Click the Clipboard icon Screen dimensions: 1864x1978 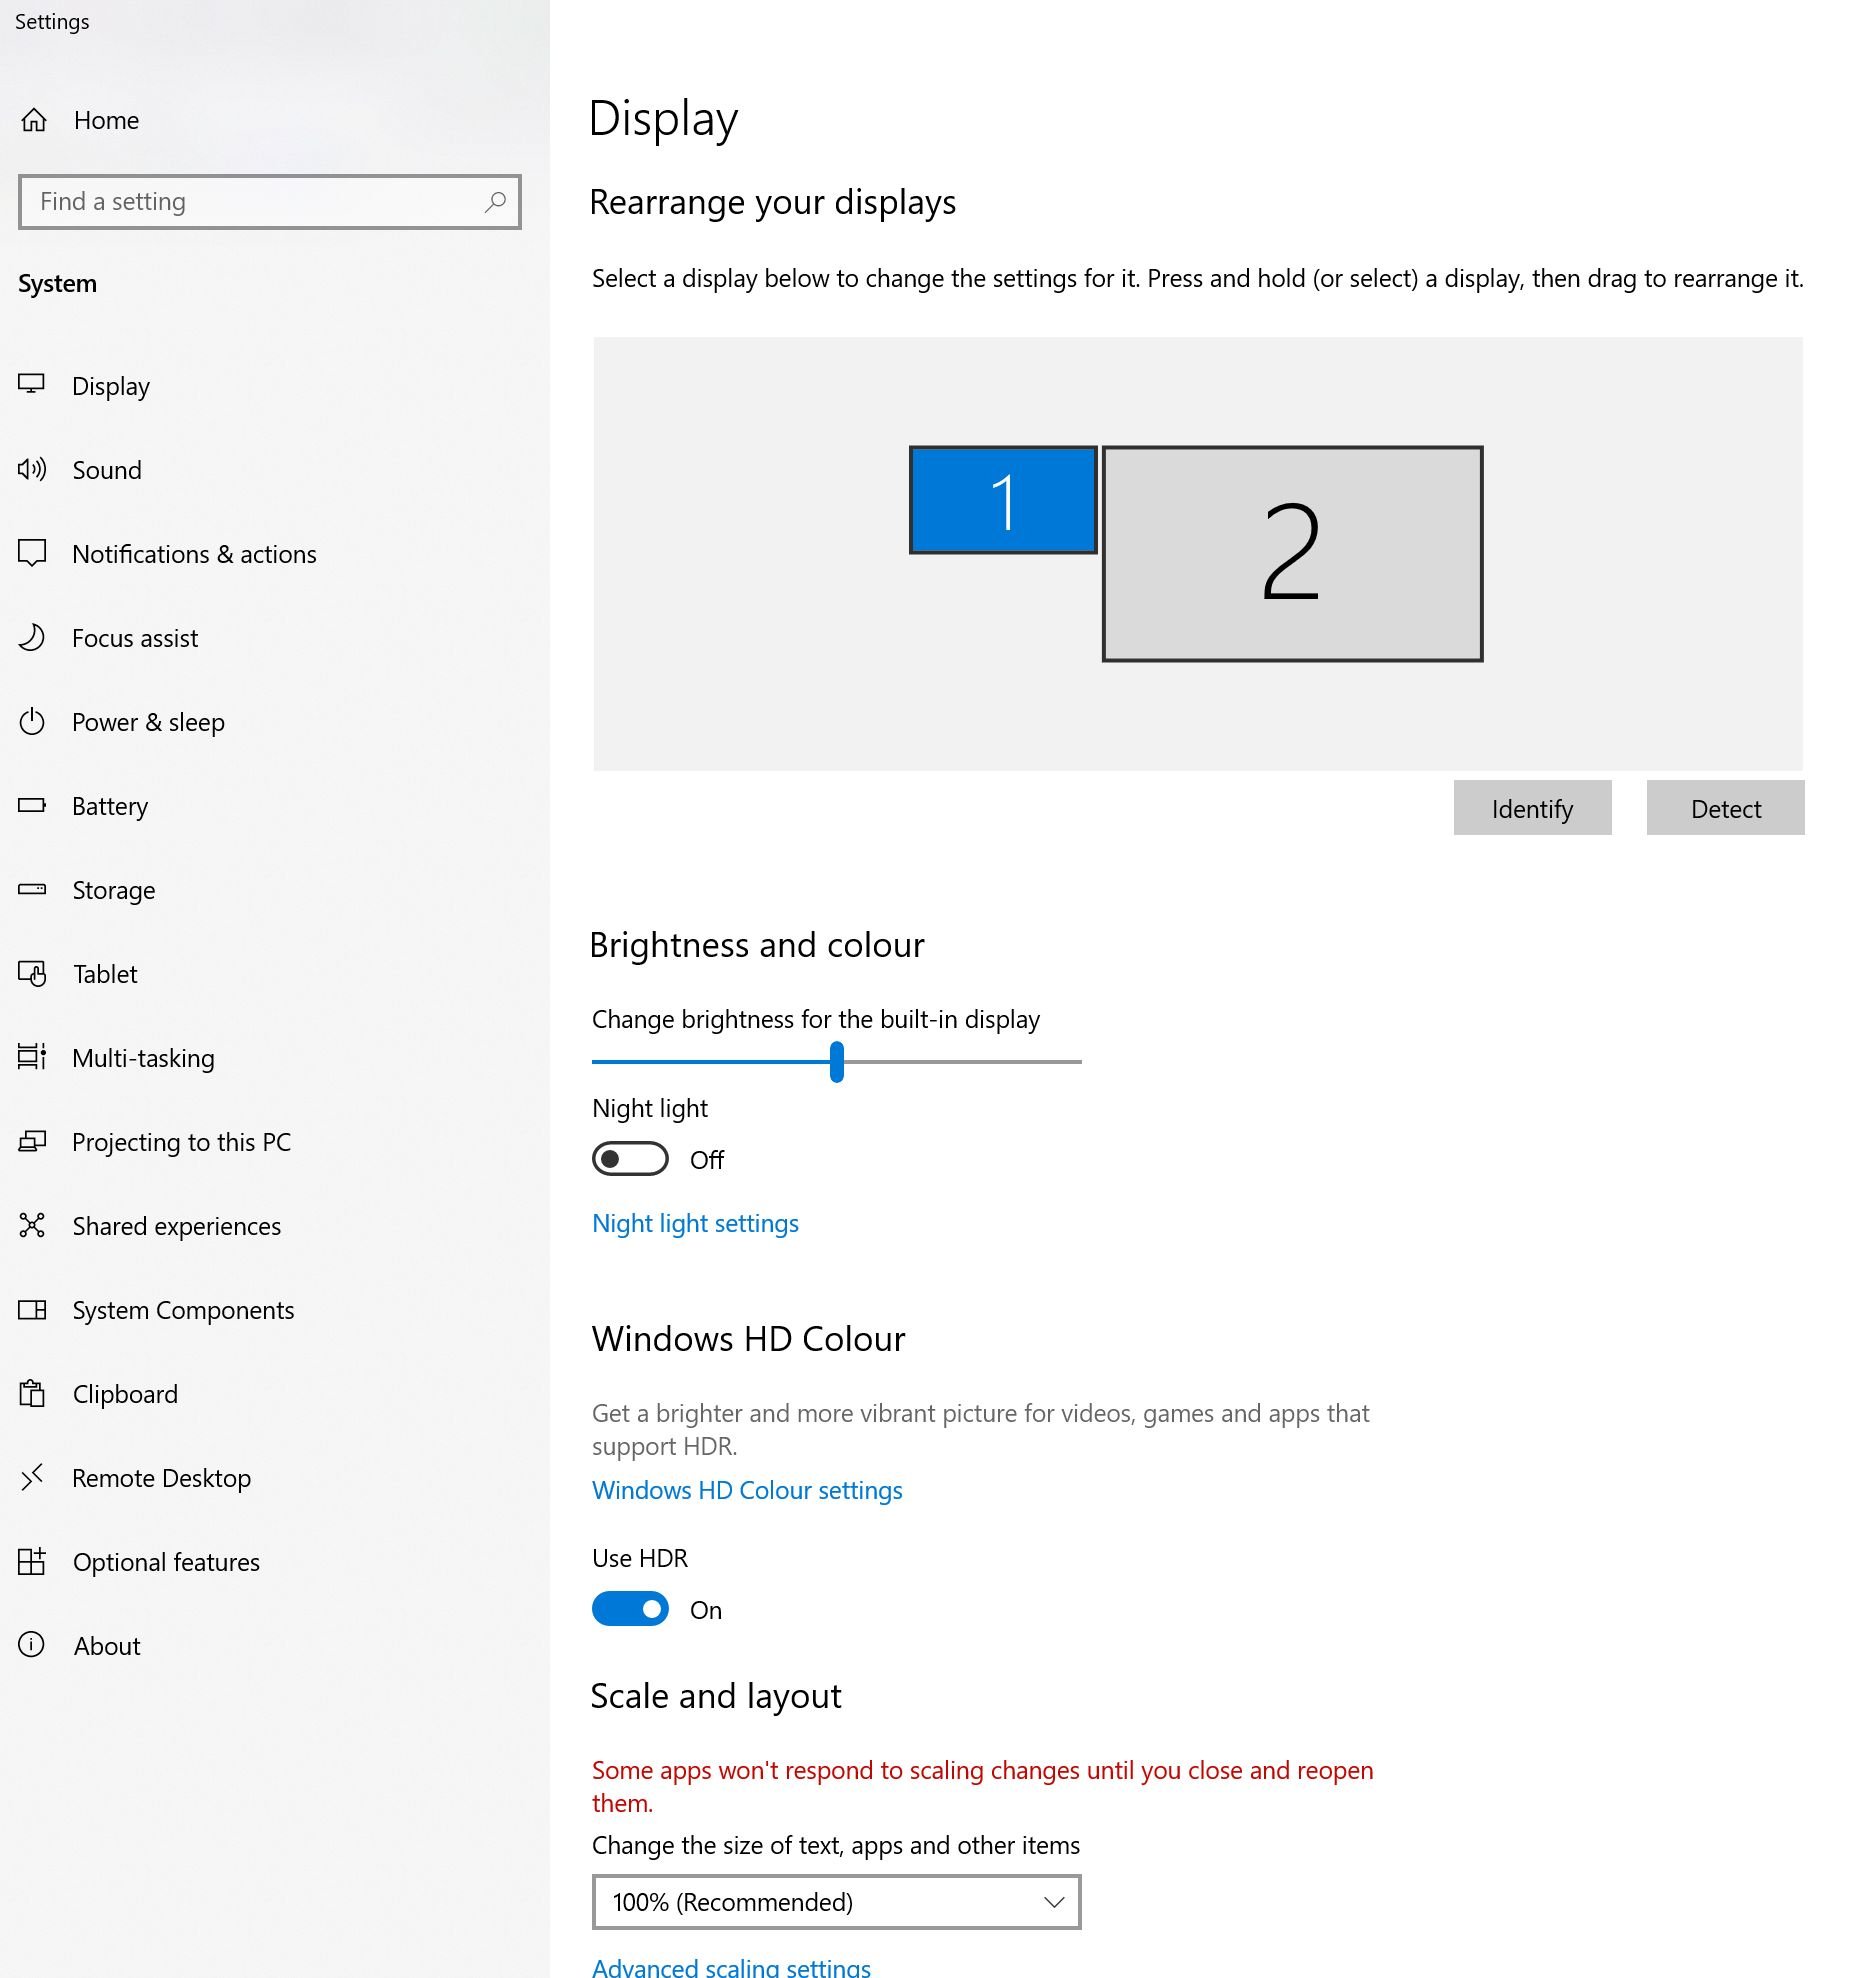[x=32, y=1393]
